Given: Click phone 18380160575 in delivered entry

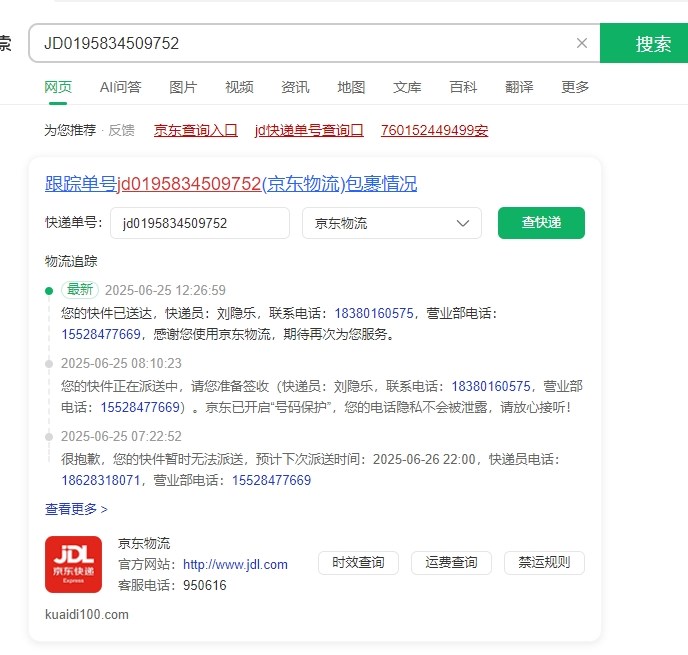Looking at the screenshot, I should (x=374, y=313).
